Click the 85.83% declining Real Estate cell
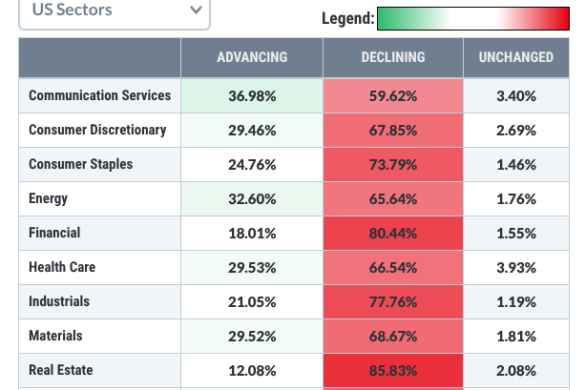585x390 pixels. pos(393,371)
